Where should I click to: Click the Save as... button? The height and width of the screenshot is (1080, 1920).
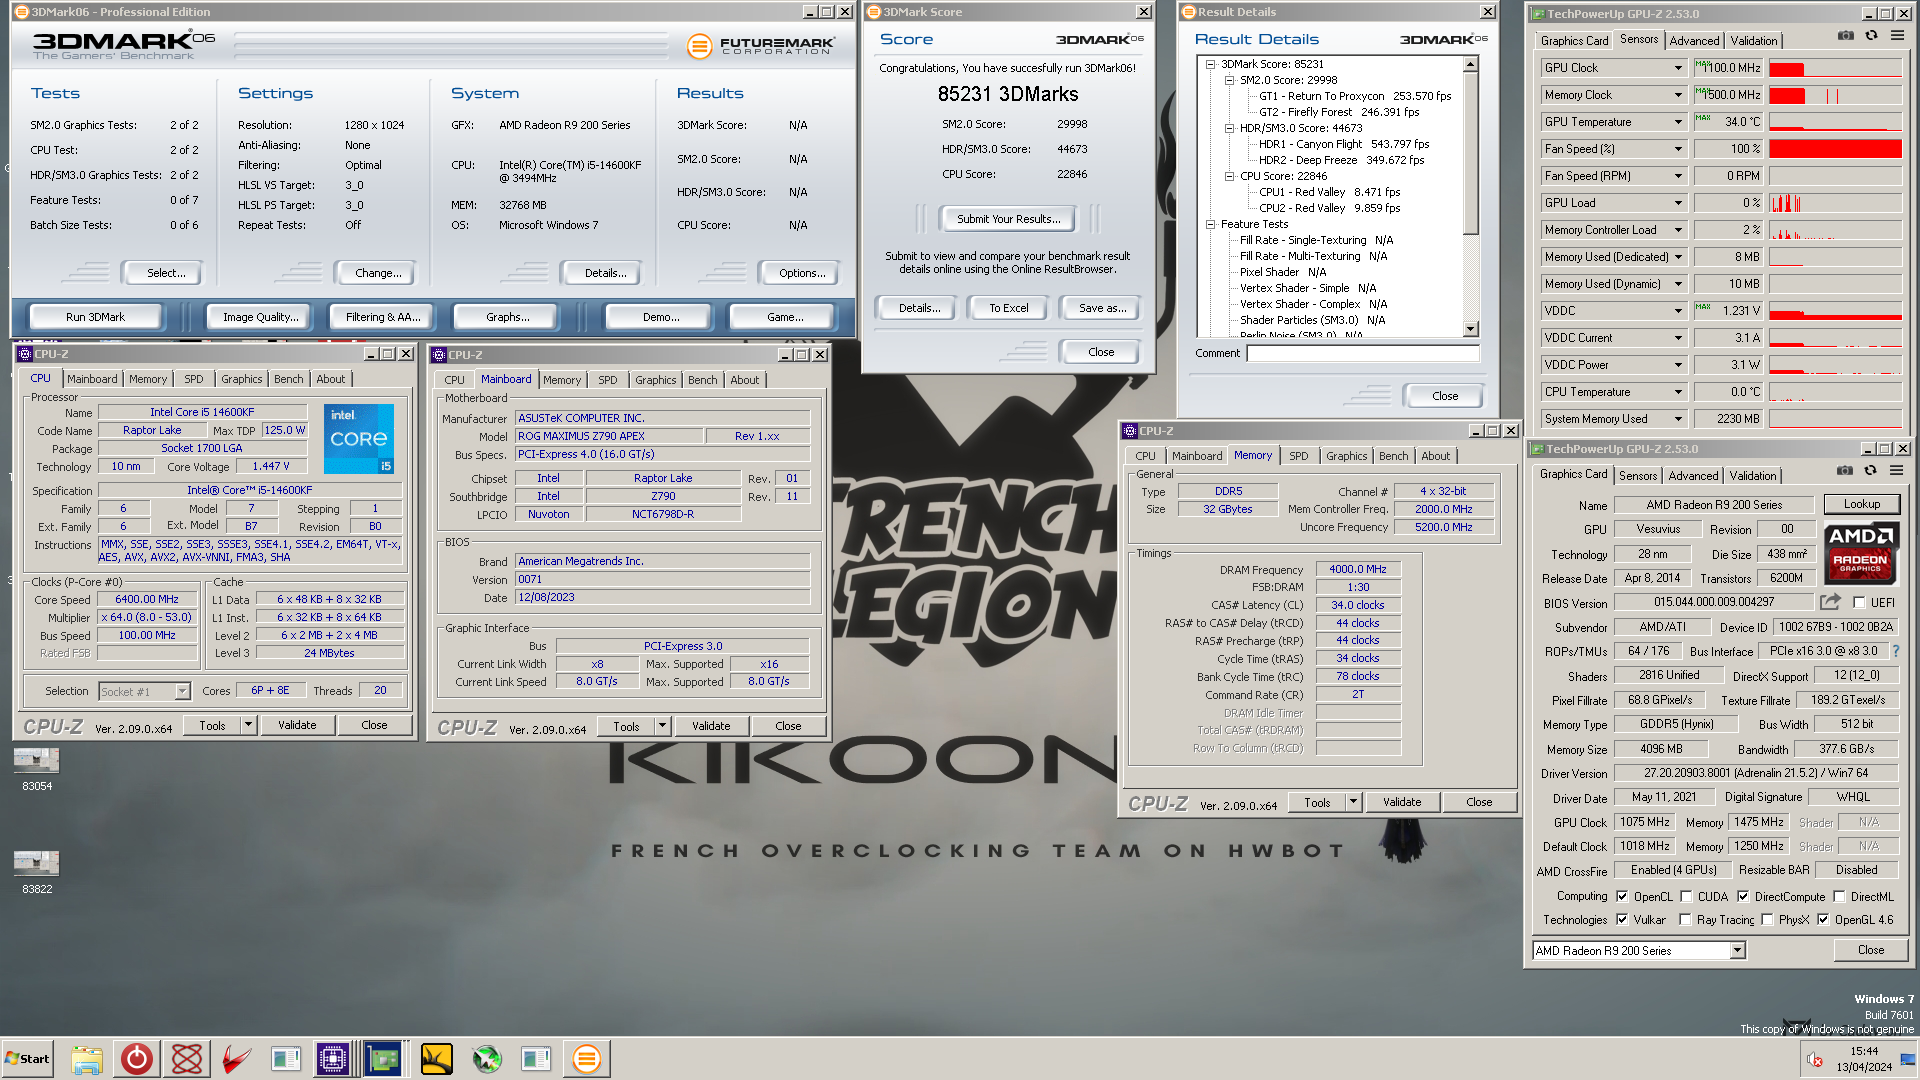[1102, 308]
